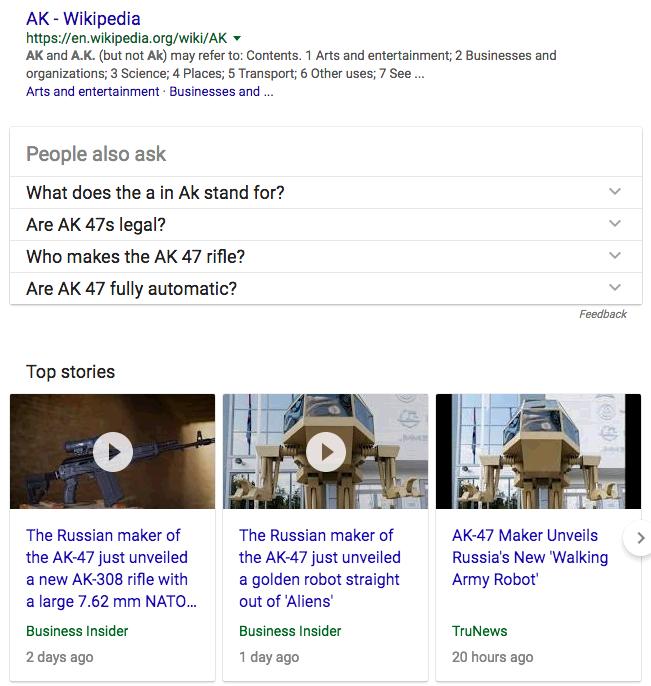Click the '2 days ago' timestamp
This screenshot has width=651, height=686.
(x=60, y=657)
